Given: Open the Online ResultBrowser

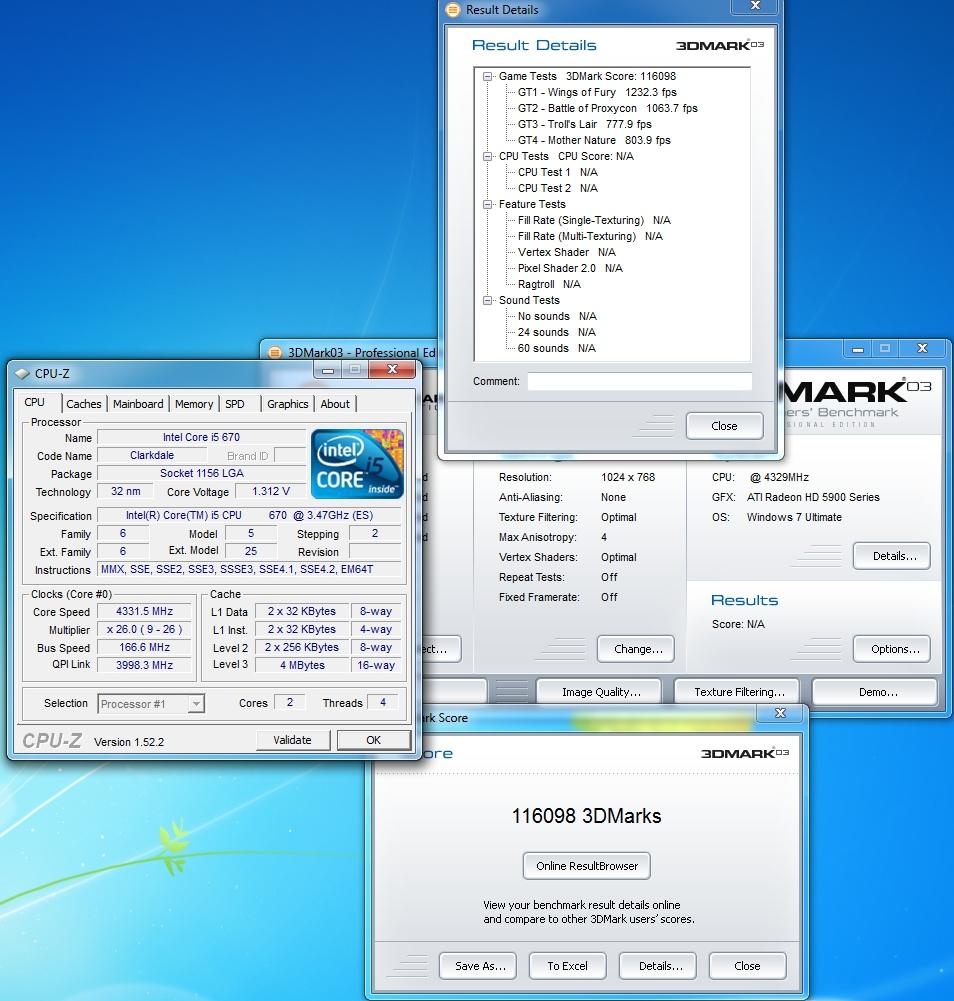Looking at the screenshot, I should click(x=587, y=866).
